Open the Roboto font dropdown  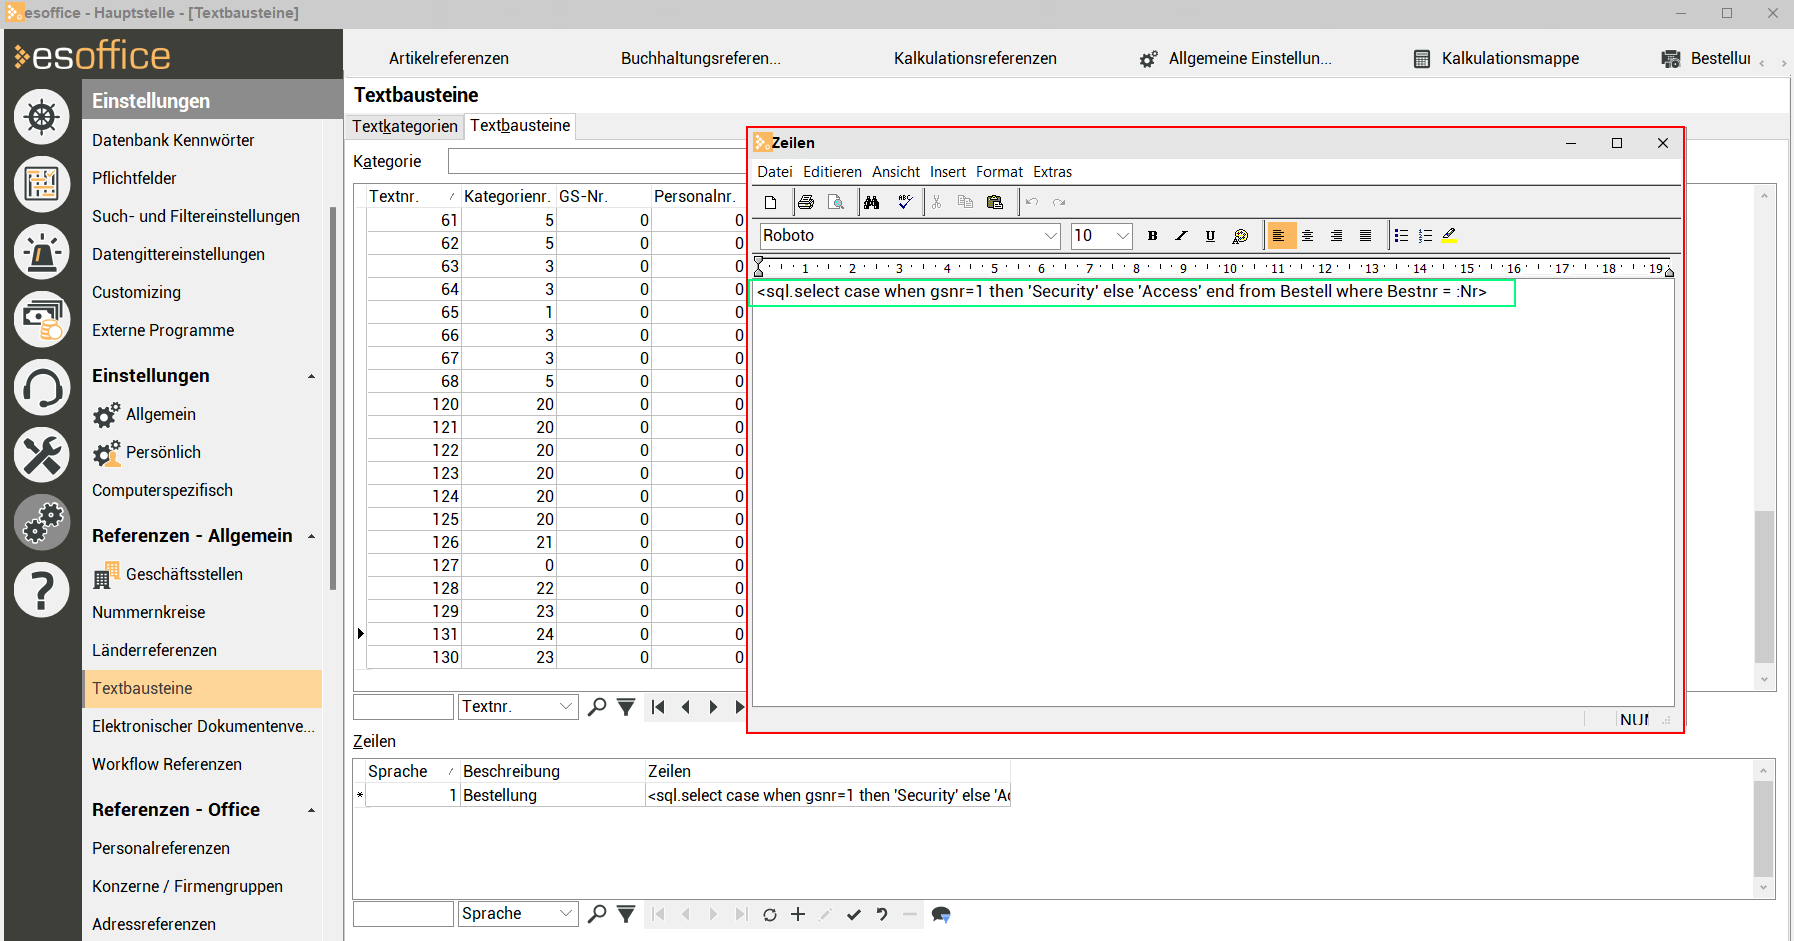point(1051,236)
